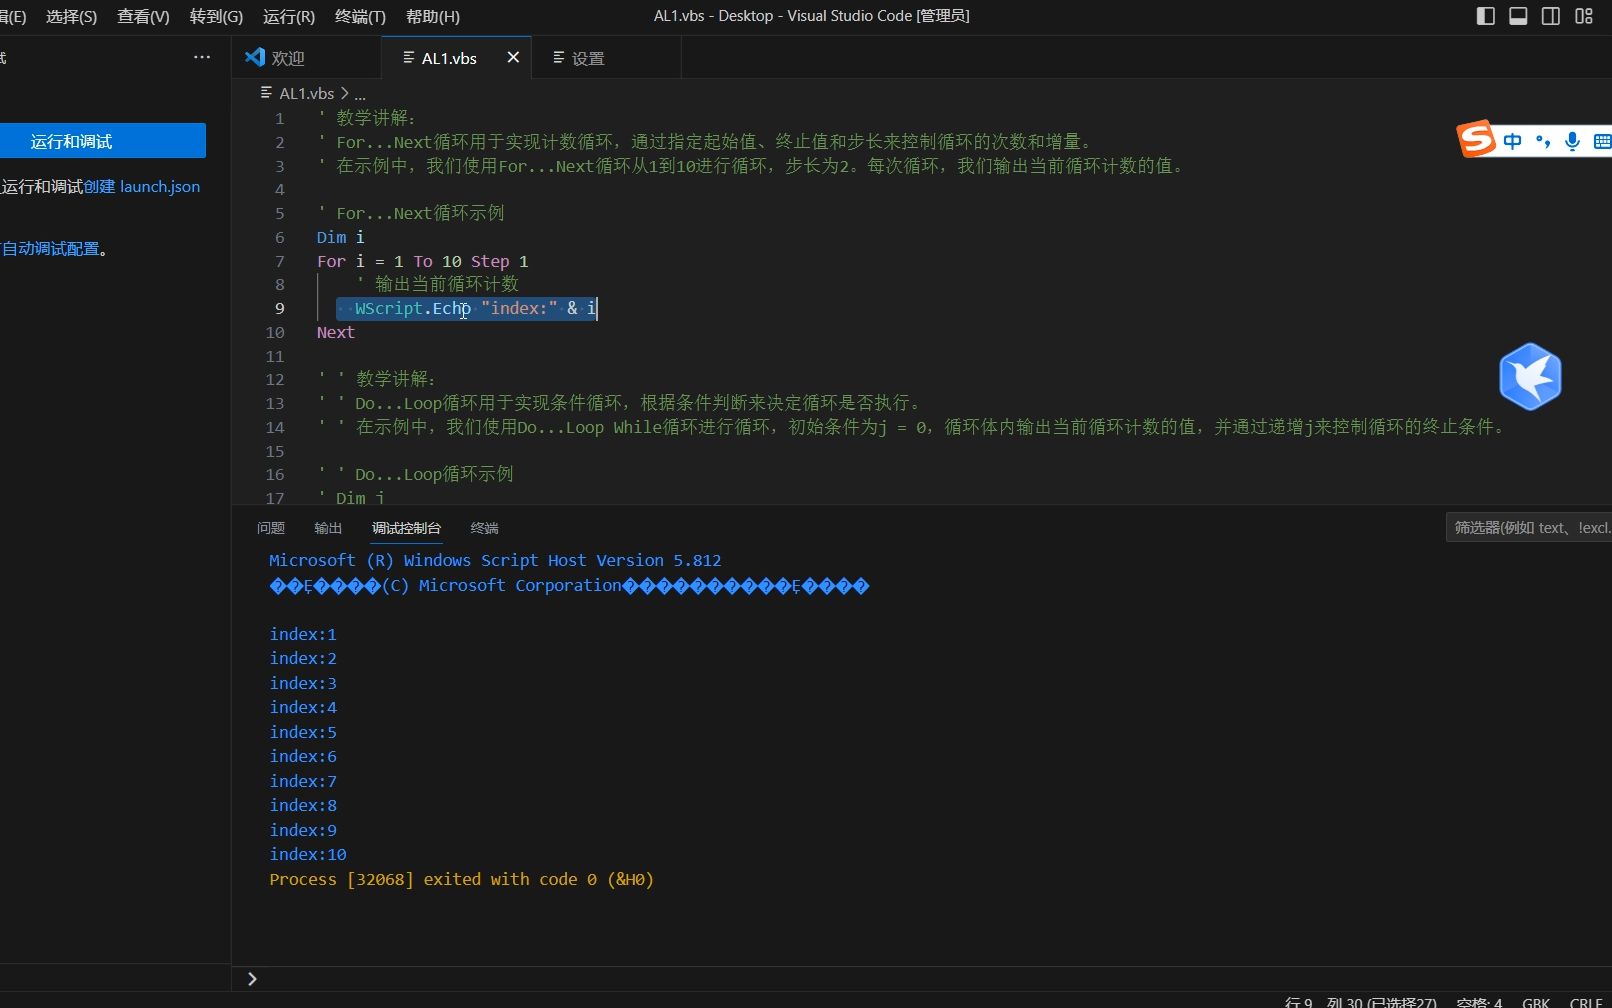Open 转到(G) menu
The width and height of the screenshot is (1612, 1008).
216,16
